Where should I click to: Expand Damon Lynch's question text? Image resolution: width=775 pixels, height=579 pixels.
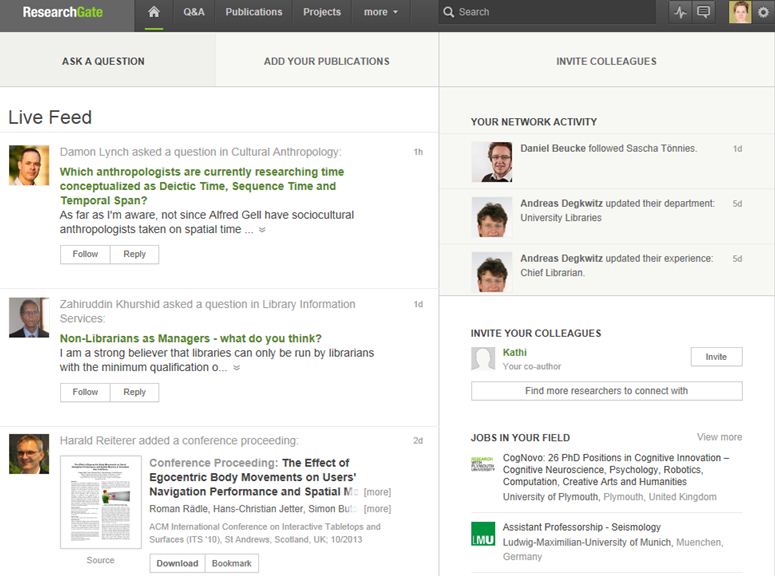262,230
